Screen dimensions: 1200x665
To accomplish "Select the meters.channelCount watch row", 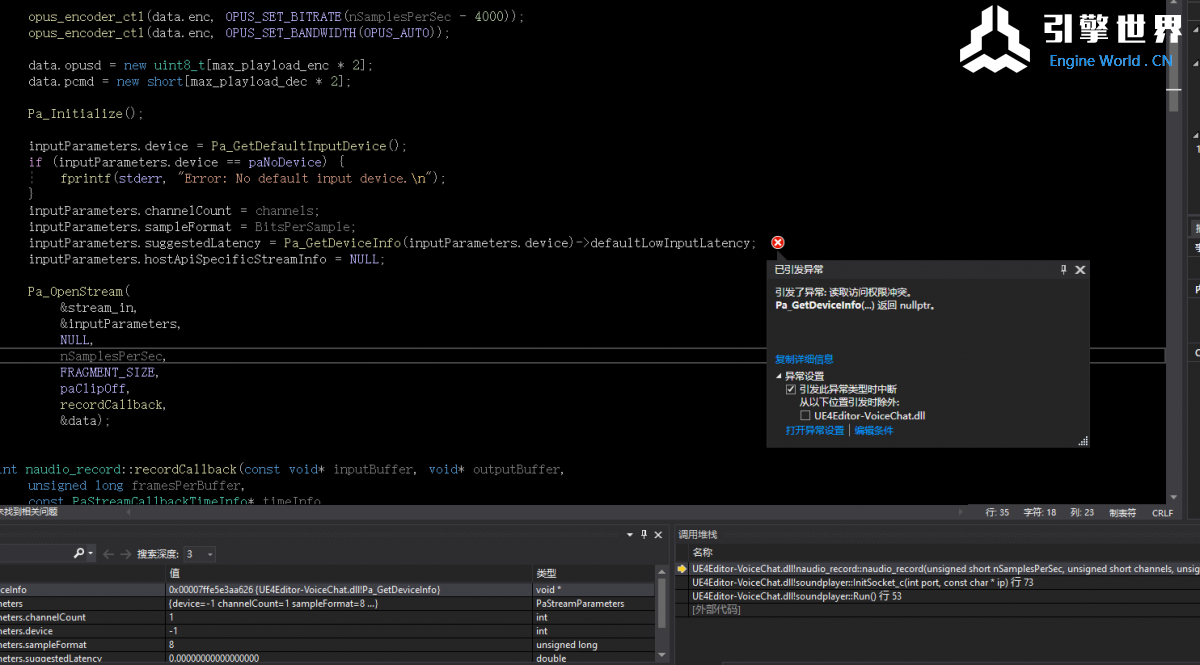I will (x=327, y=618).
